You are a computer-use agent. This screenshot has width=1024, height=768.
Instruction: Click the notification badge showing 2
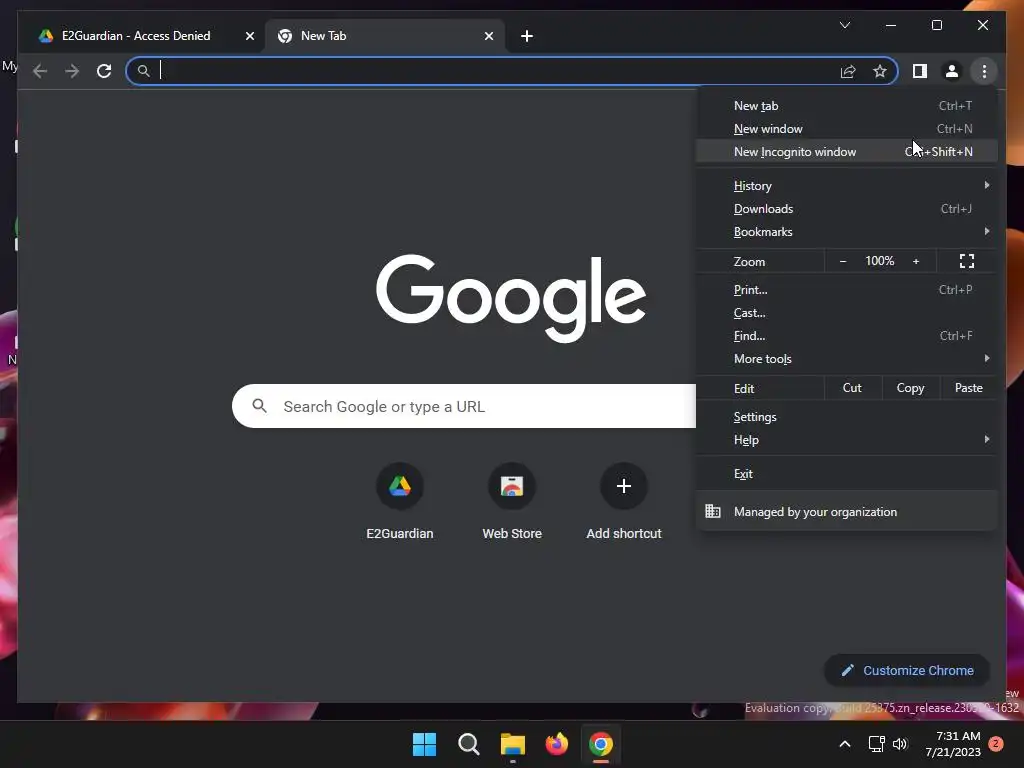995,743
